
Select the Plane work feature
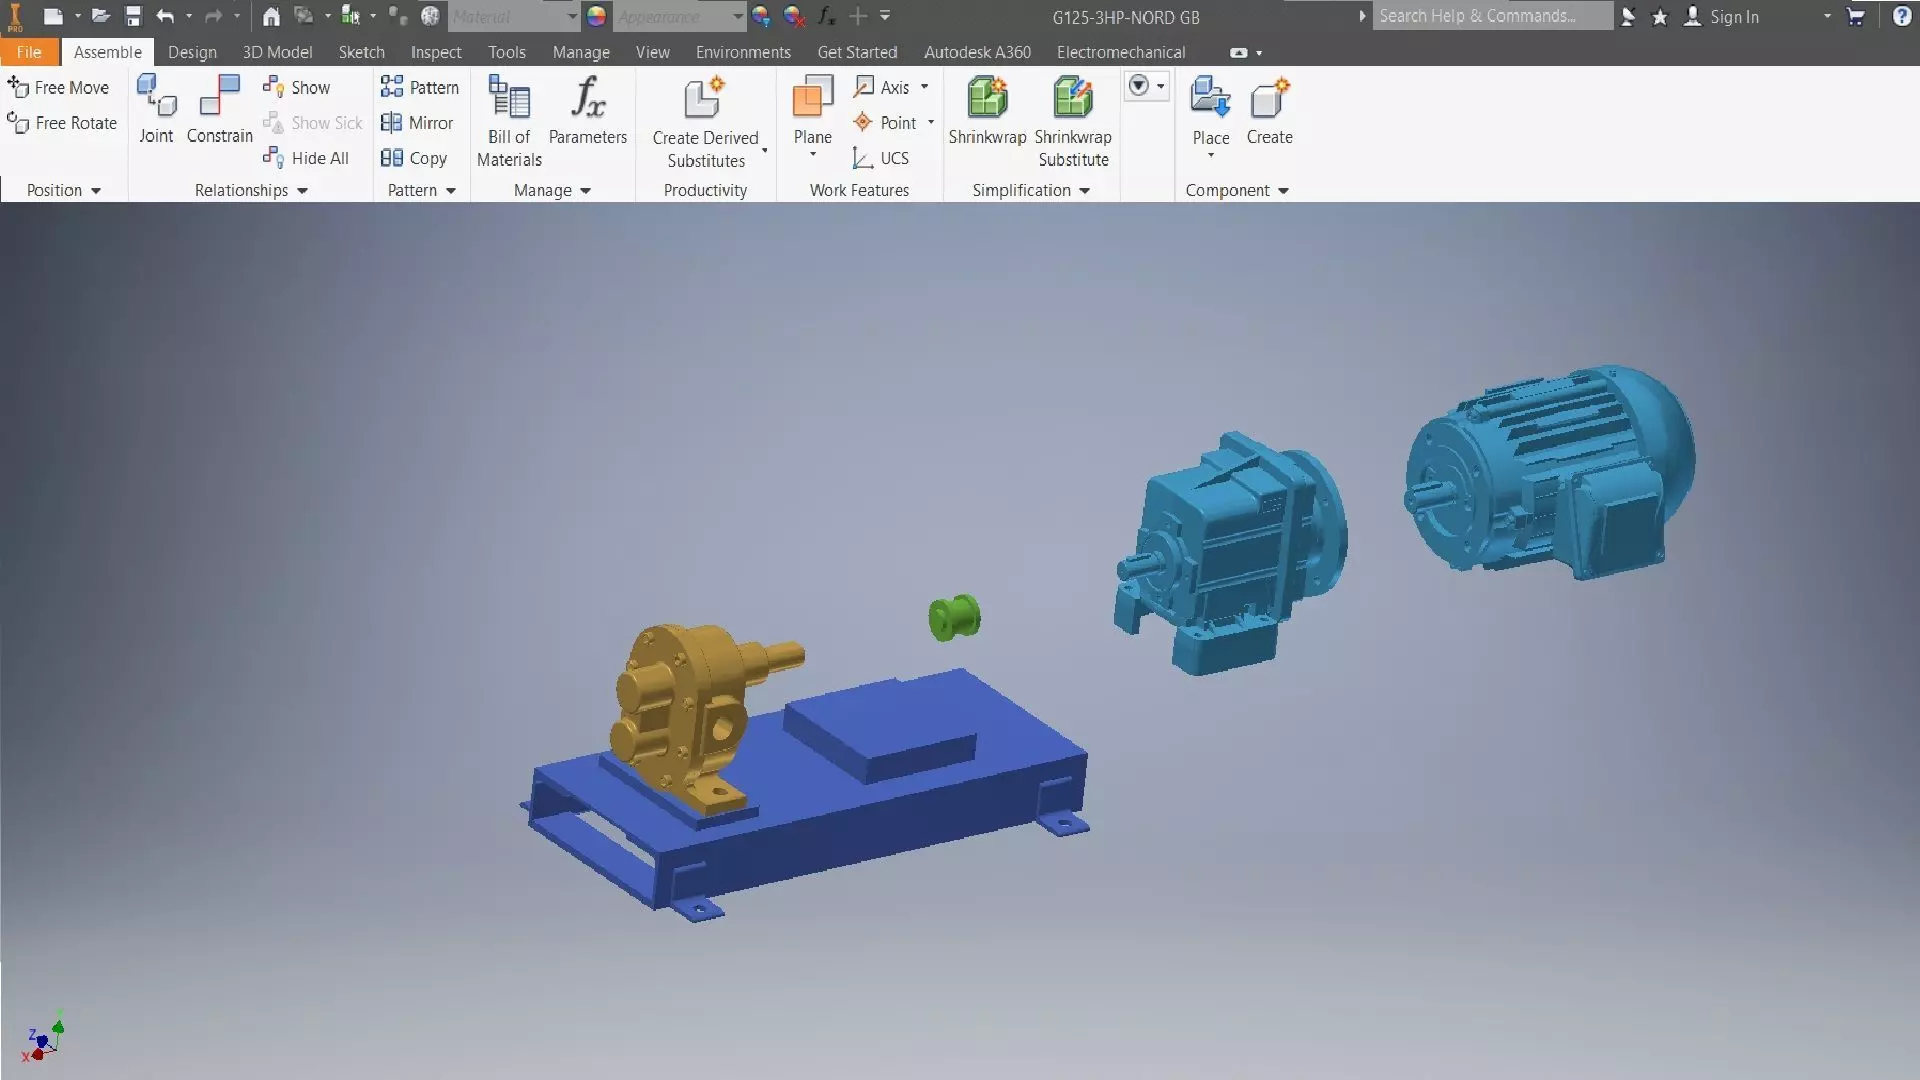coord(812,110)
